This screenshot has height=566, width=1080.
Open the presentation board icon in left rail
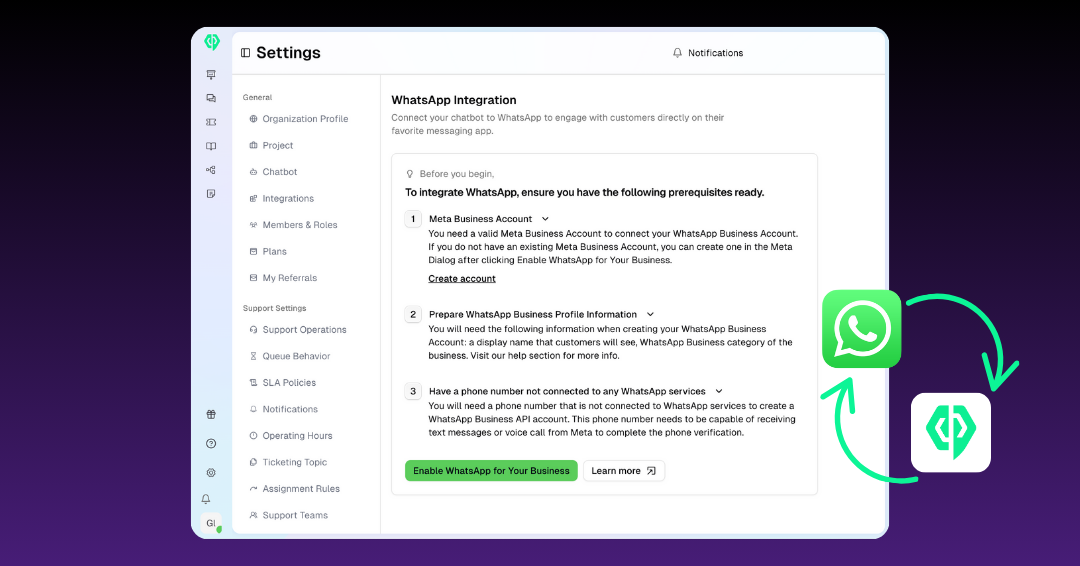coord(211,74)
